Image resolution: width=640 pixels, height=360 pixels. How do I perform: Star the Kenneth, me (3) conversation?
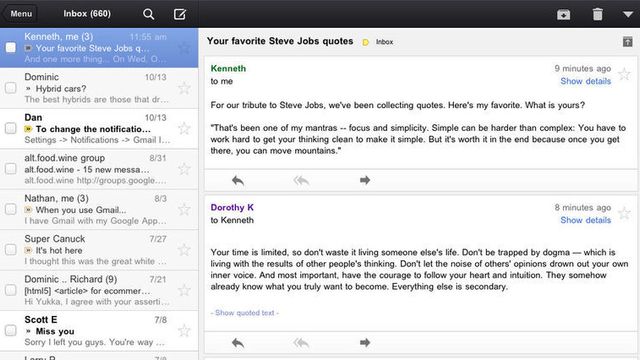pos(184,48)
